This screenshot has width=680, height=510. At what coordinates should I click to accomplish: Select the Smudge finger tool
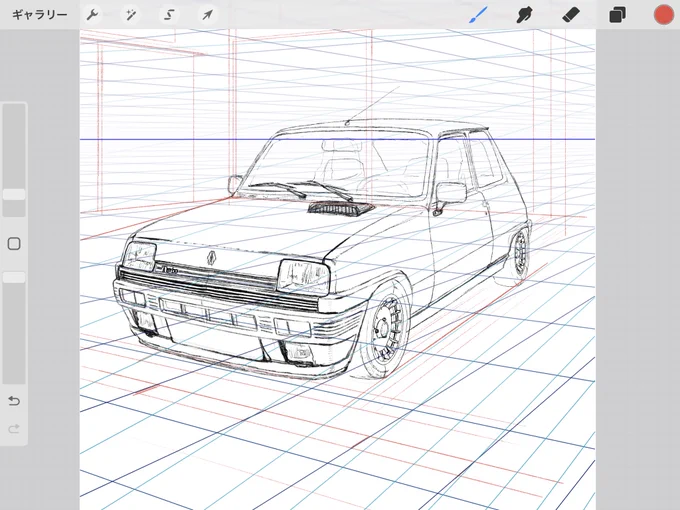pos(524,15)
